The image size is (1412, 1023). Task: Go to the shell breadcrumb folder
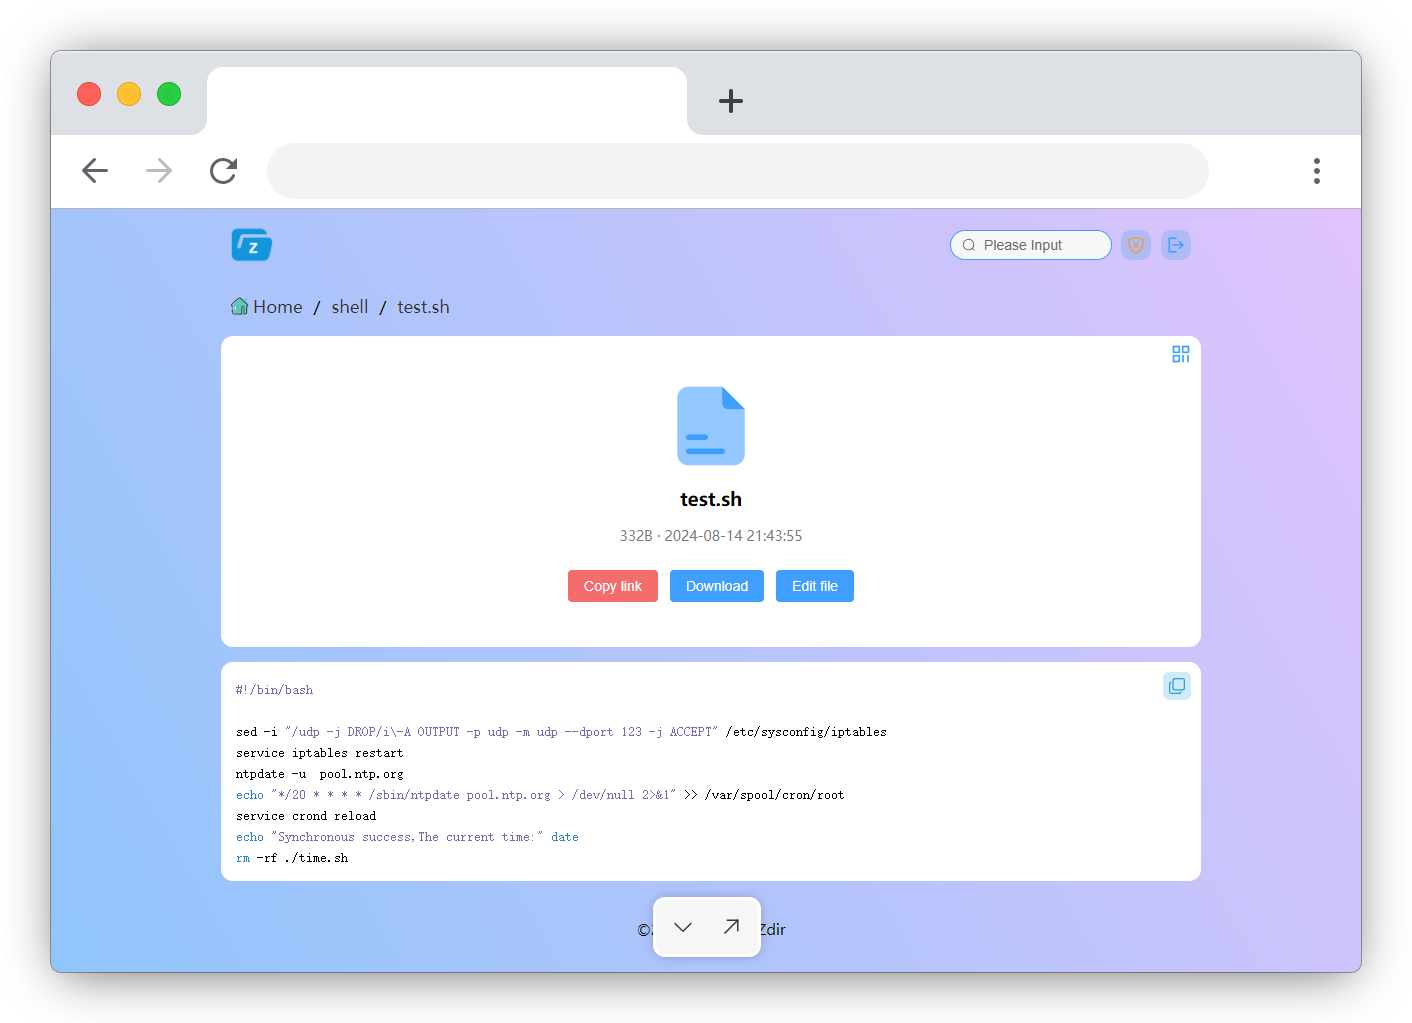tap(349, 306)
